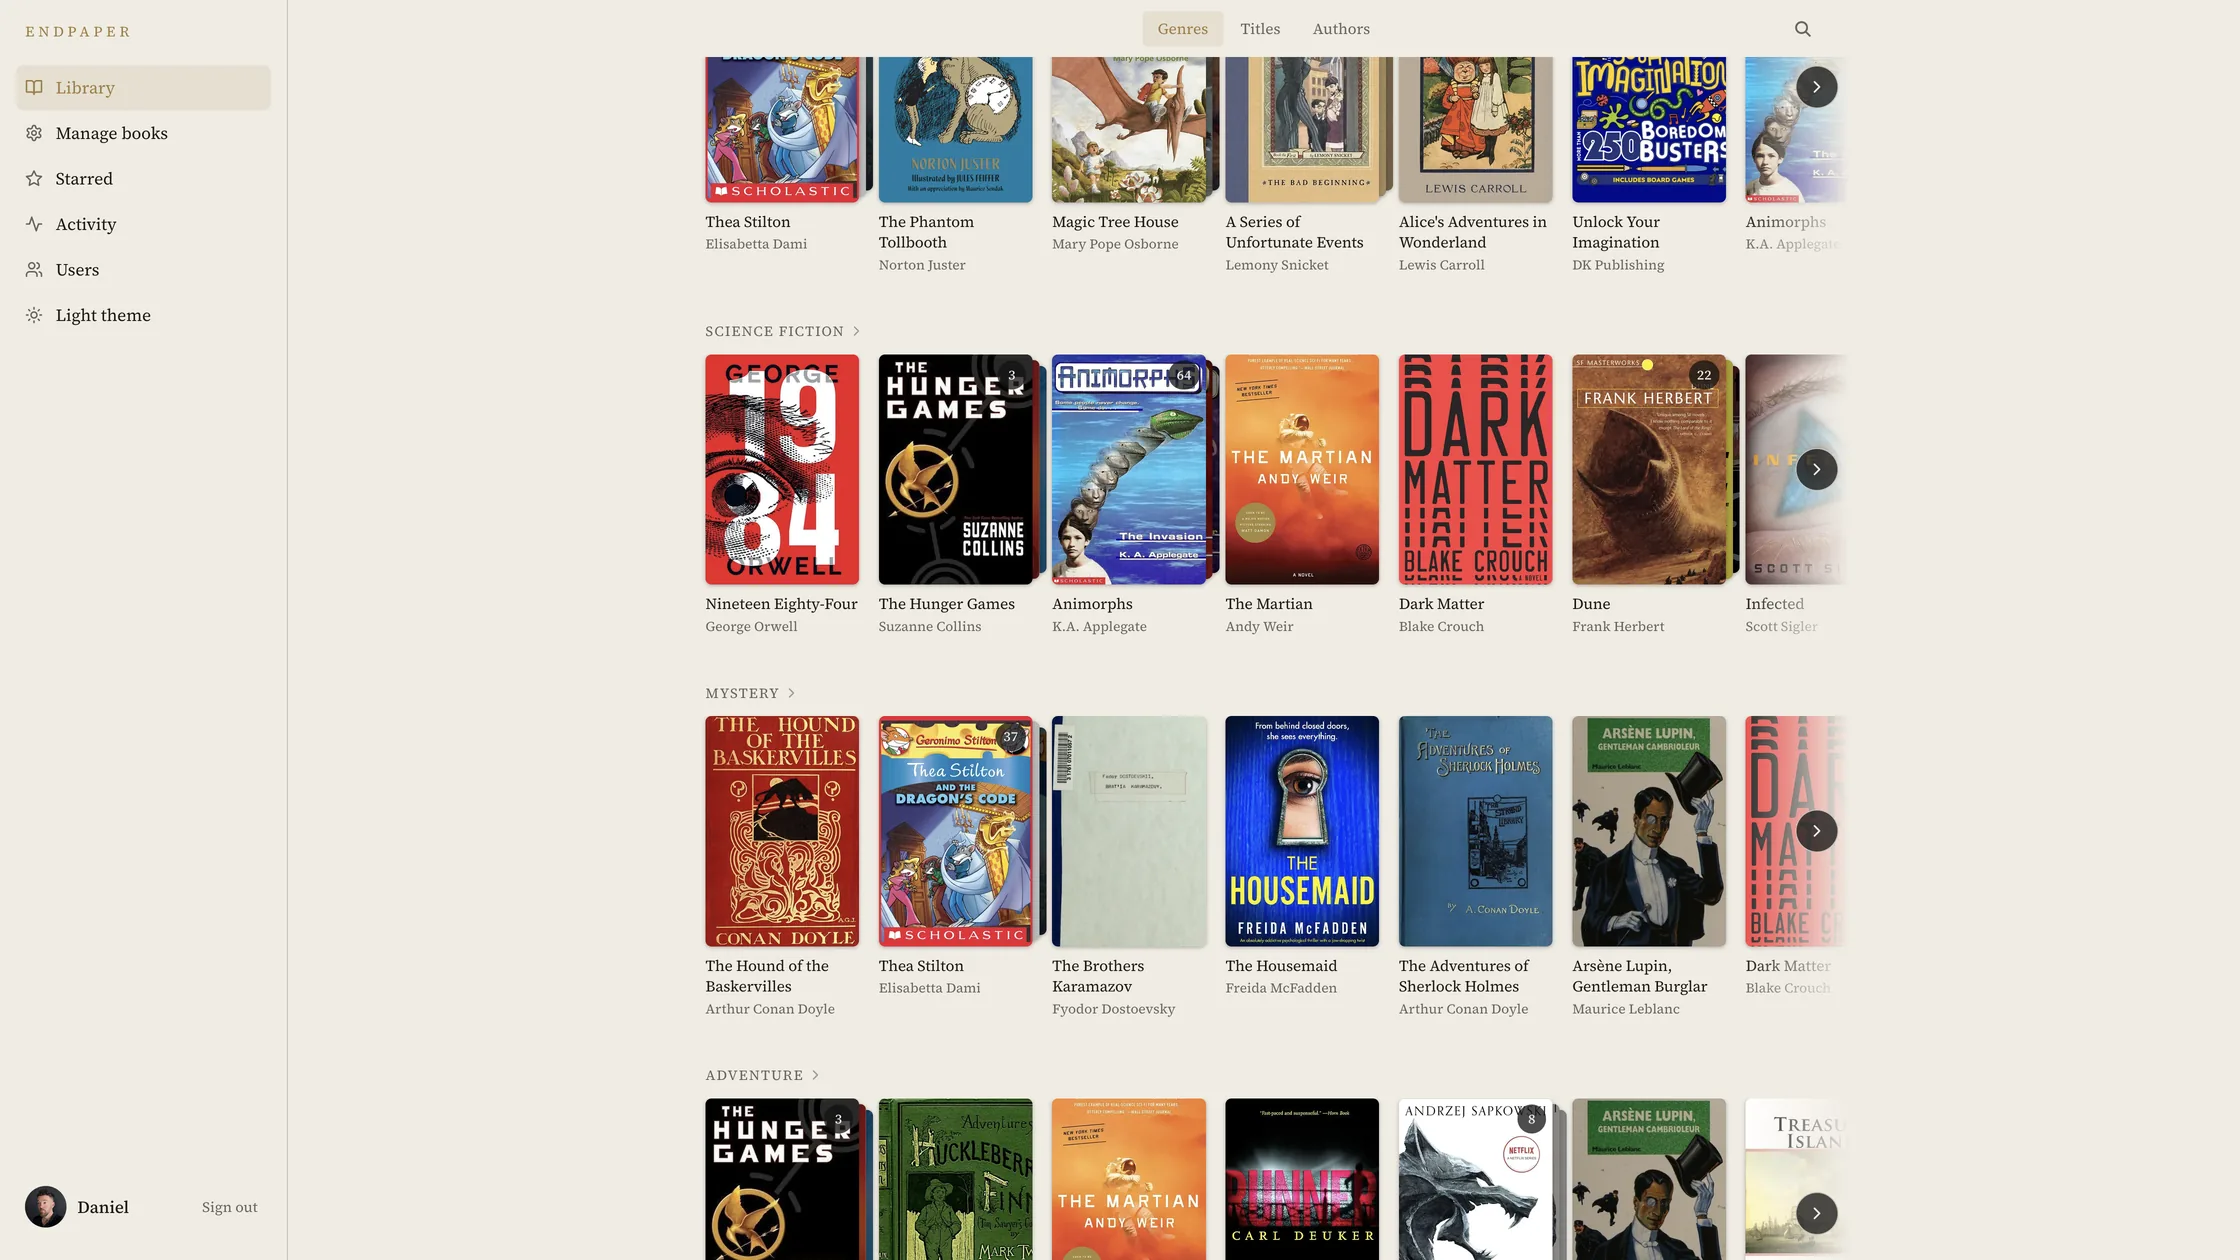The height and width of the screenshot is (1260, 2240).
Task: Click the Manage books gear icon
Action: (34, 133)
